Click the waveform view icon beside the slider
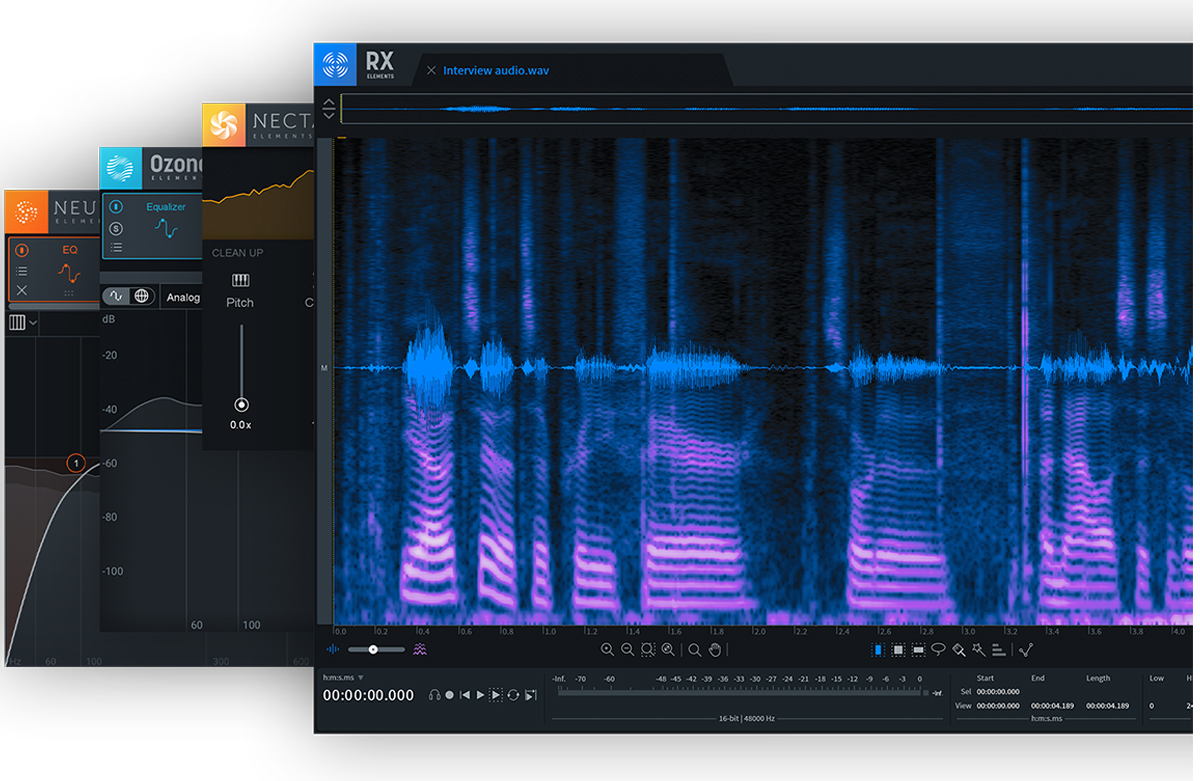The height and width of the screenshot is (781, 1200). pos(332,649)
